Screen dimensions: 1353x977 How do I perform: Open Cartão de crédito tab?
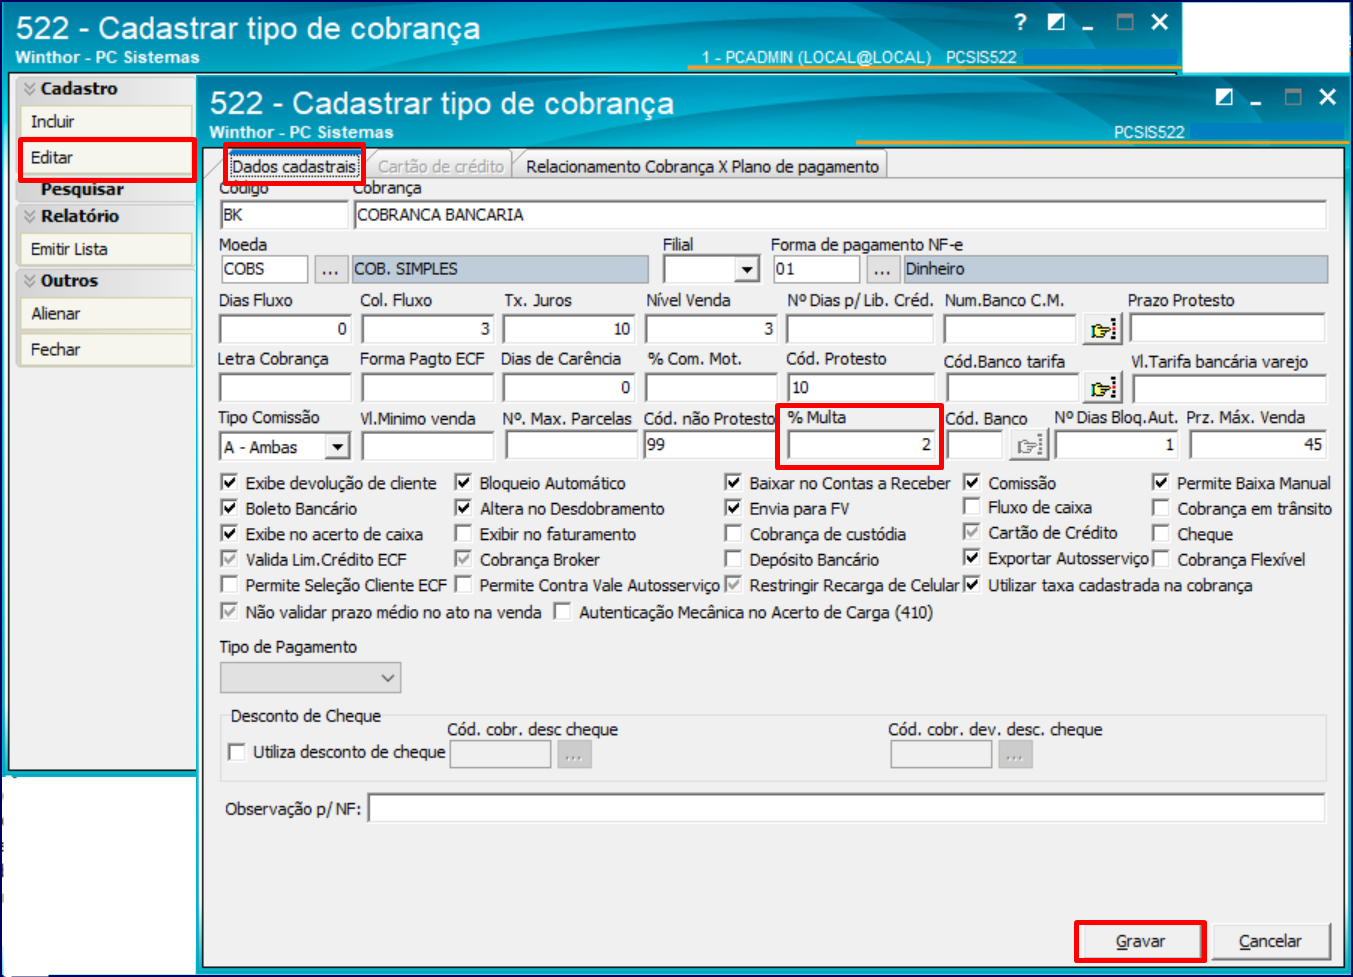440,166
